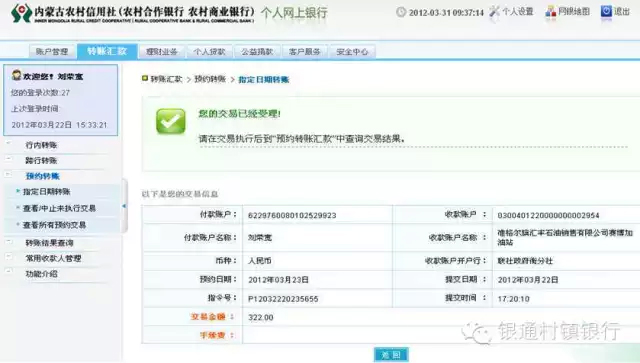Click transaction amount 322.00
Screen dimensions: 640x363
pos(261,317)
